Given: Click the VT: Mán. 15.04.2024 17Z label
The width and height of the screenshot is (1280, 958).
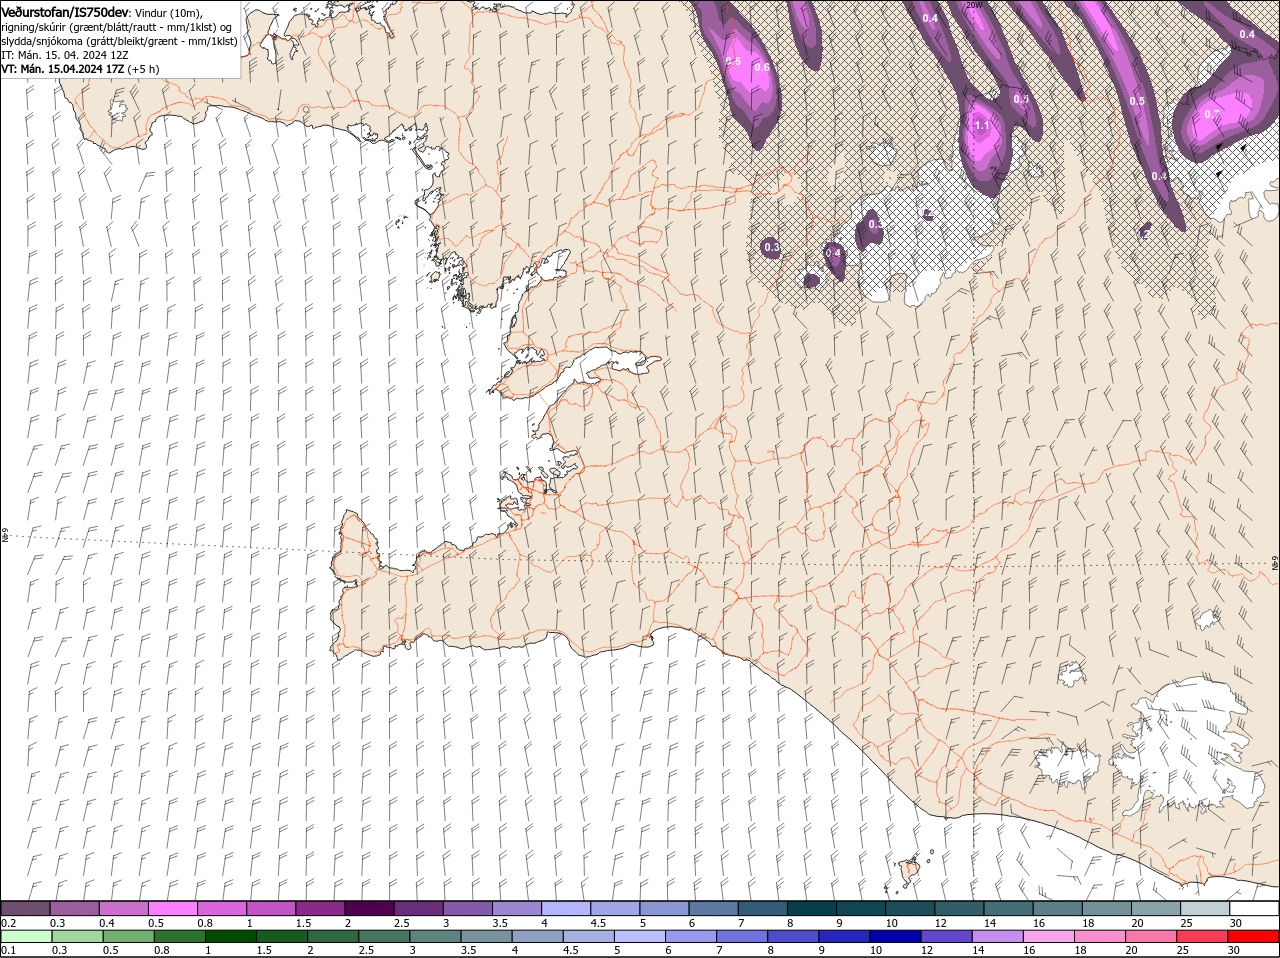Looking at the screenshot, I should pos(63,69).
